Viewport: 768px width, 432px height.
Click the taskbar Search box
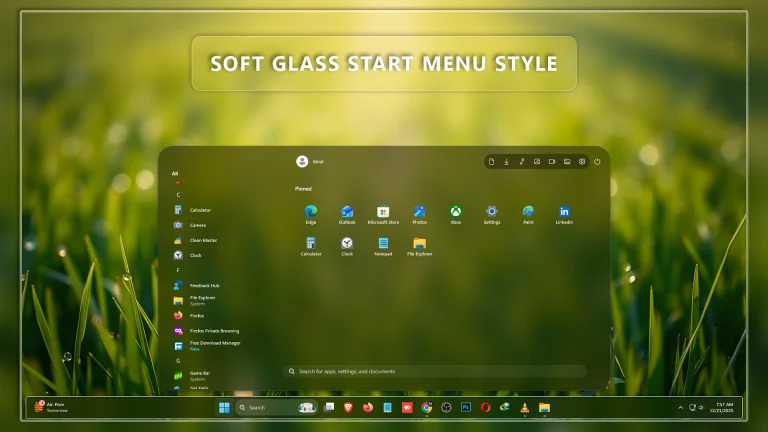tap(277, 408)
